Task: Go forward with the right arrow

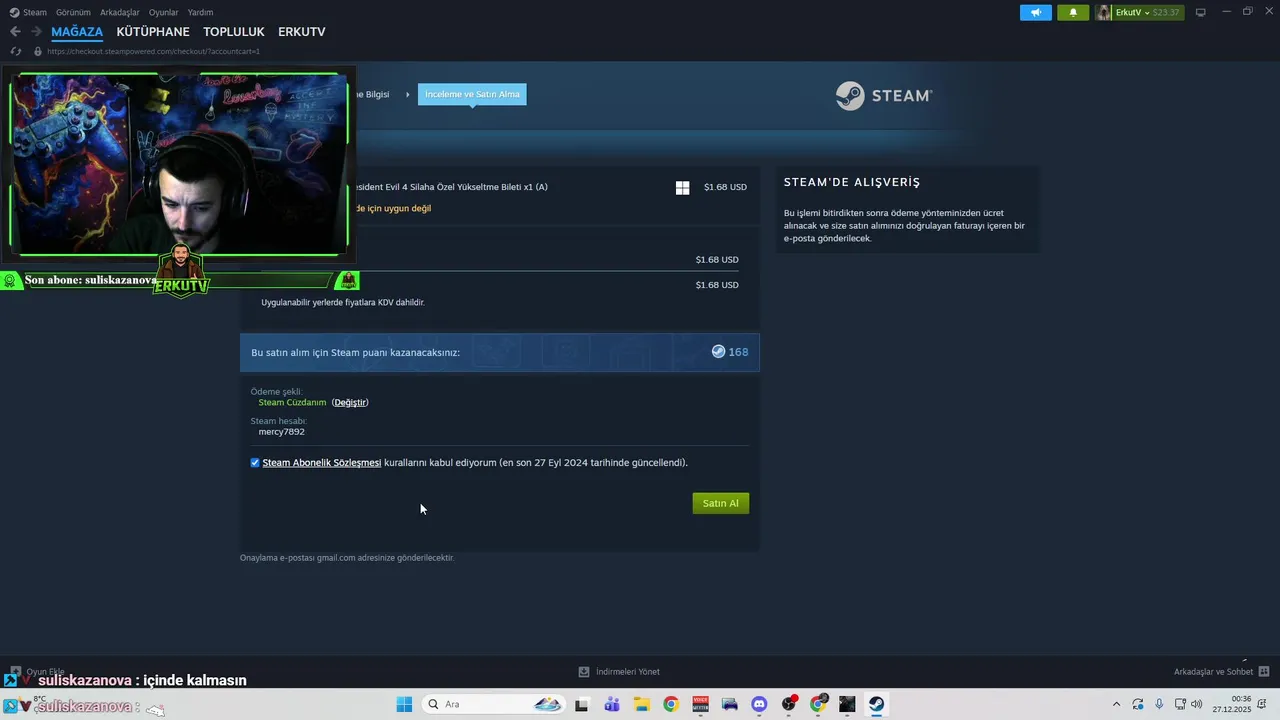Action: coord(36,32)
